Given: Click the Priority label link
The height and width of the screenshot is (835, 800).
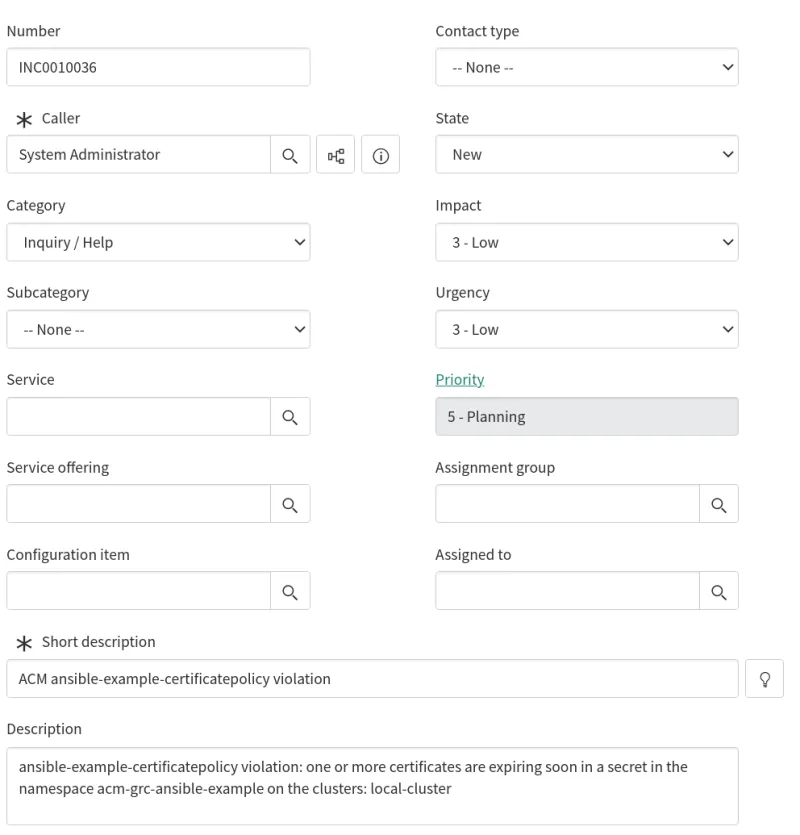Looking at the screenshot, I should (460, 380).
